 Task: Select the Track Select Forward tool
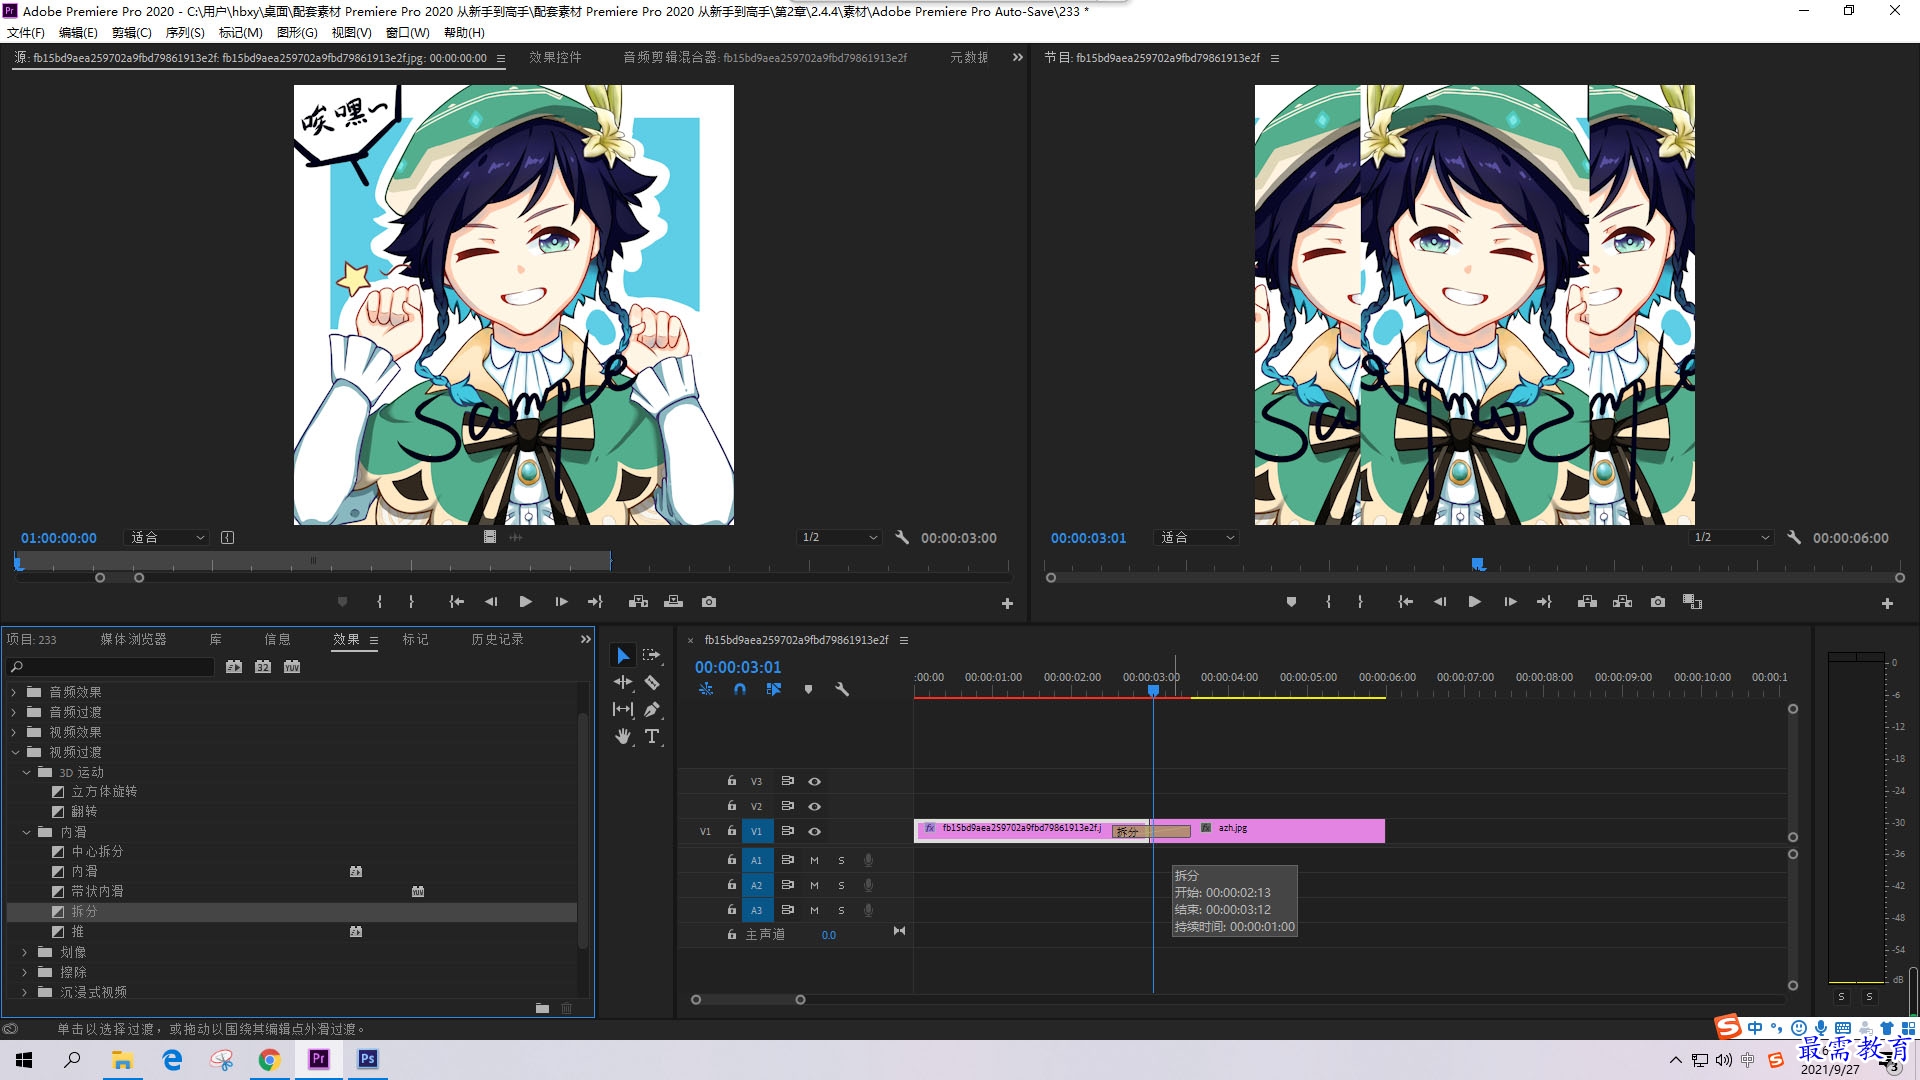[651, 655]
